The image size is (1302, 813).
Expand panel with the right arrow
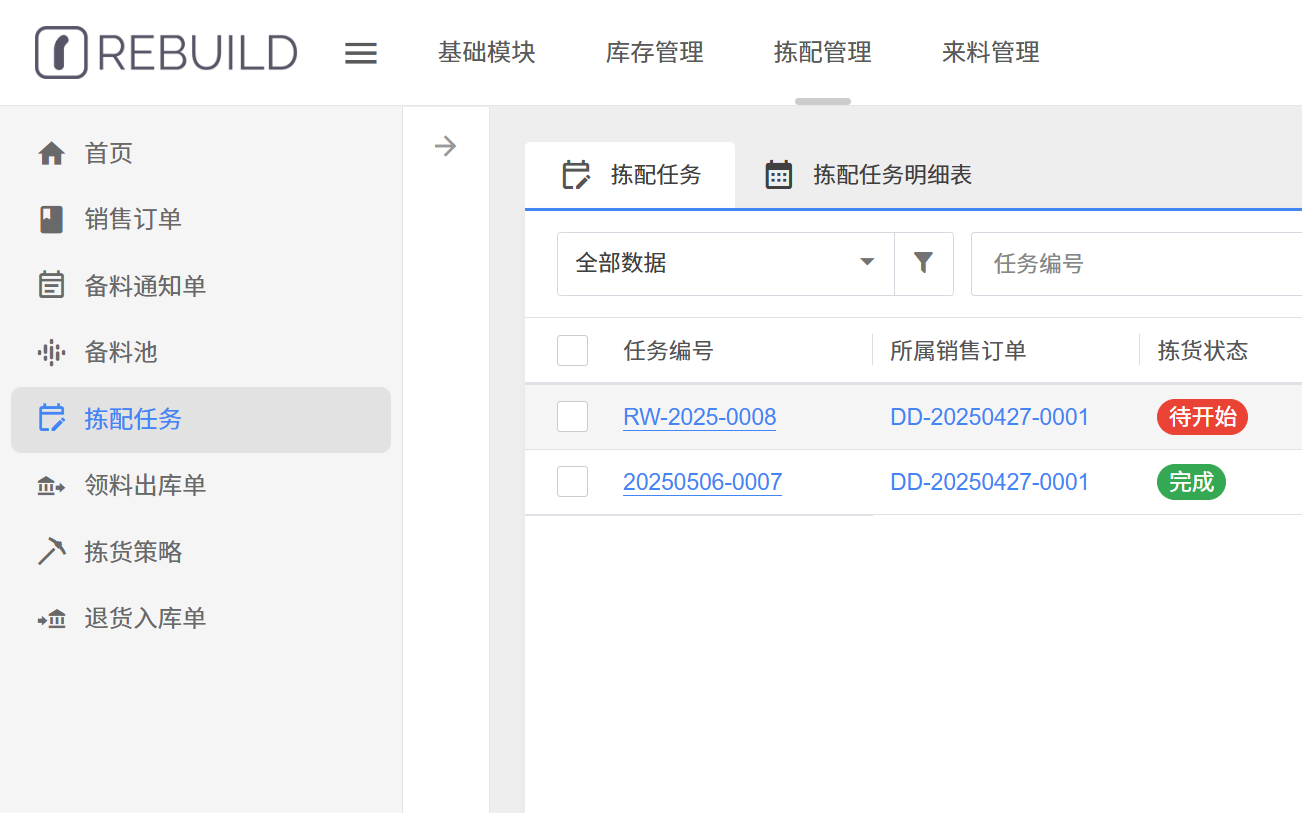click(445, 147)
